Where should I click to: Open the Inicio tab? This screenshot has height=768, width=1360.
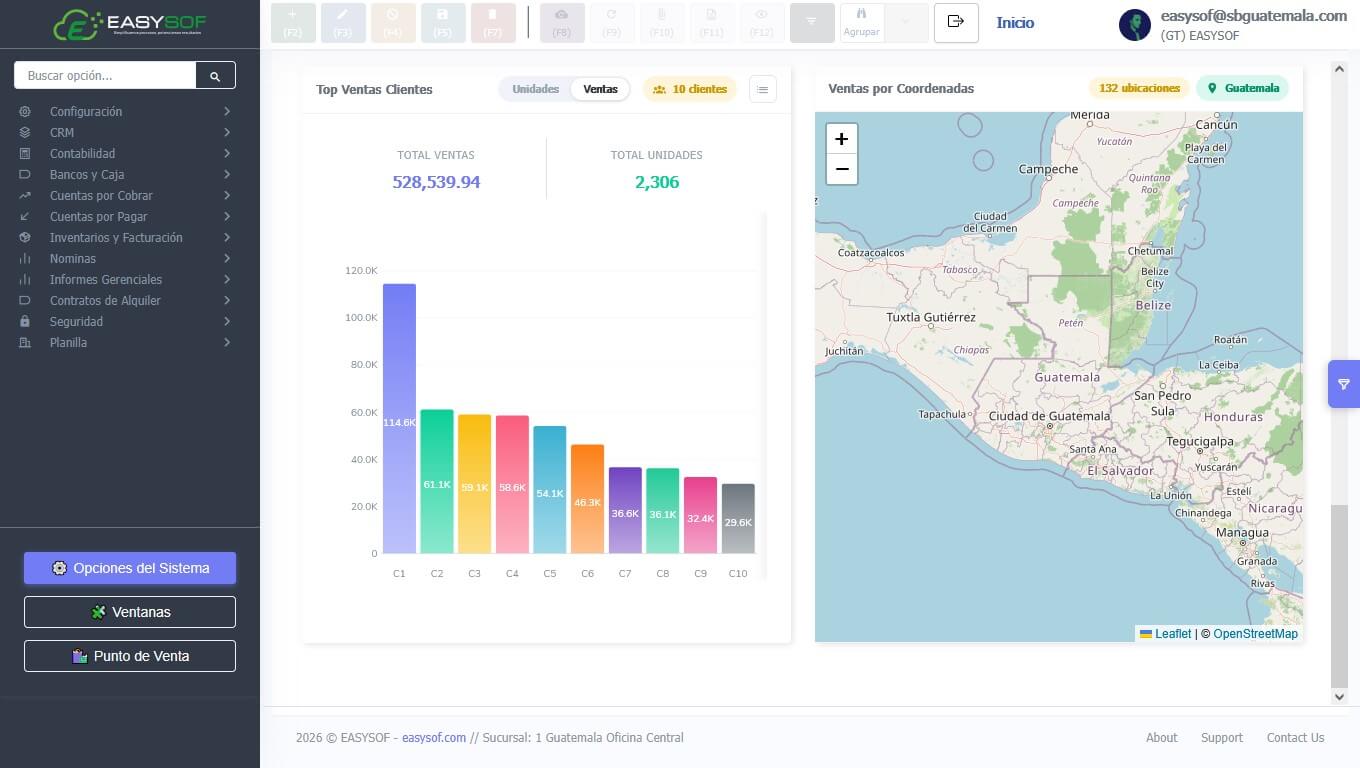1015,22
